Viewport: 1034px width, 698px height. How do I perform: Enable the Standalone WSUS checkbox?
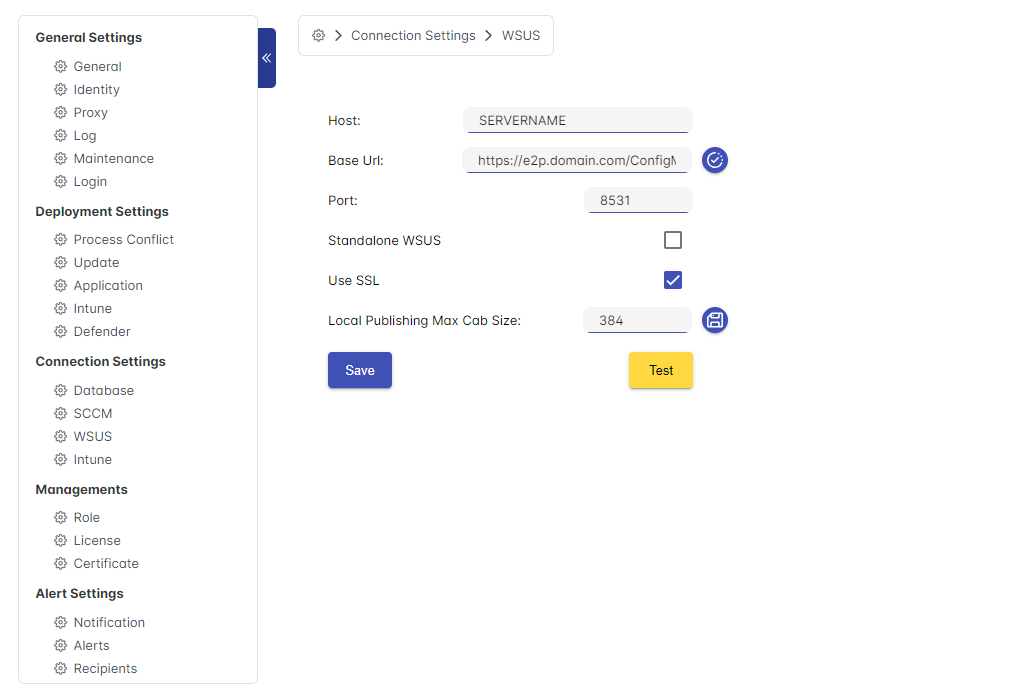(673, 240)
